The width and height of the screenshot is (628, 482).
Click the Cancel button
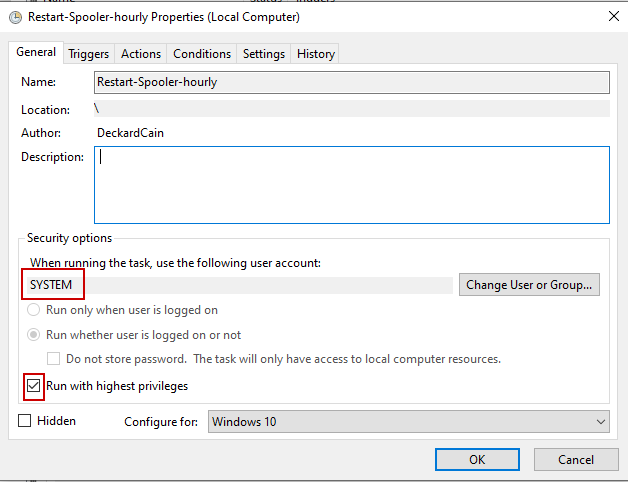(575, 459)
